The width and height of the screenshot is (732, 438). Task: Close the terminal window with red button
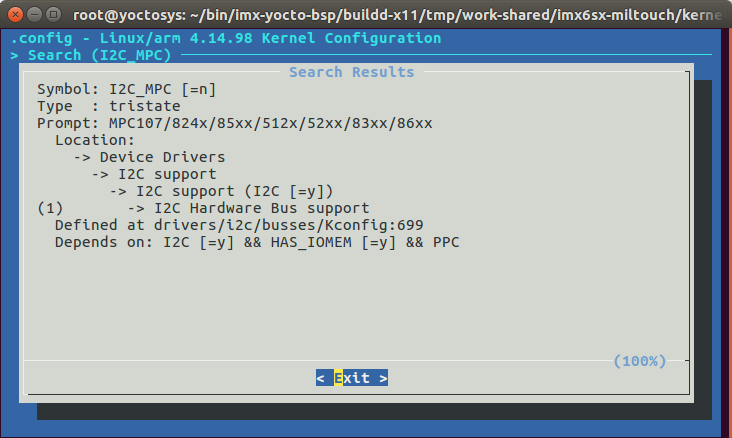point(15,14)
